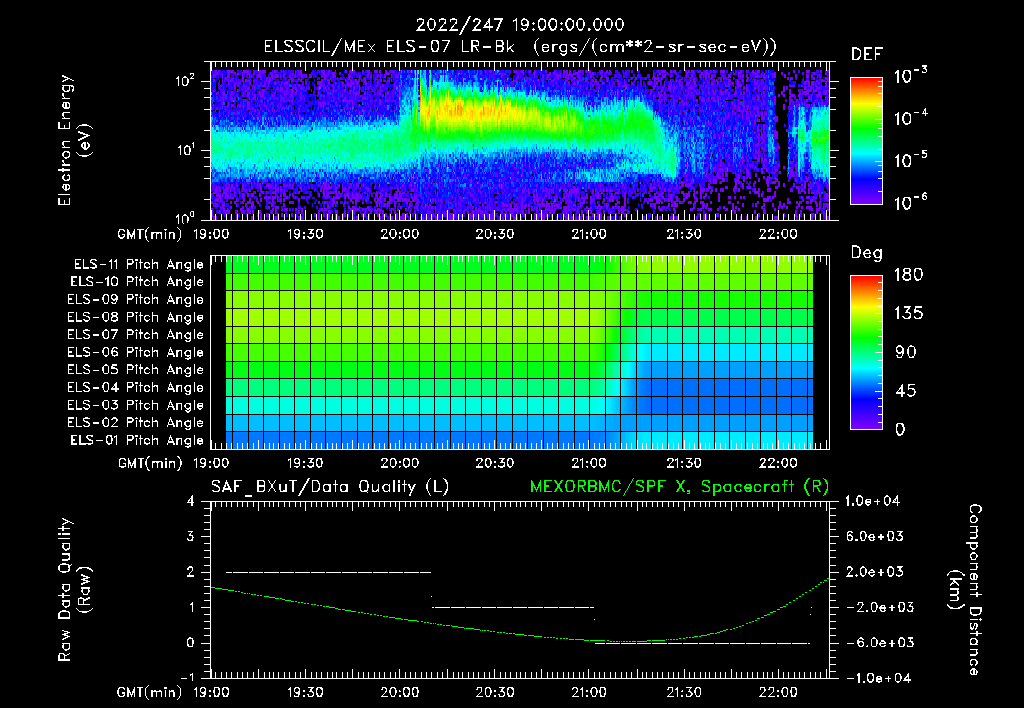This screenshot has width=1024, height=708.
Task: Click the ELS-03 Pitch Angle row label
Action: tap(136, 405)
